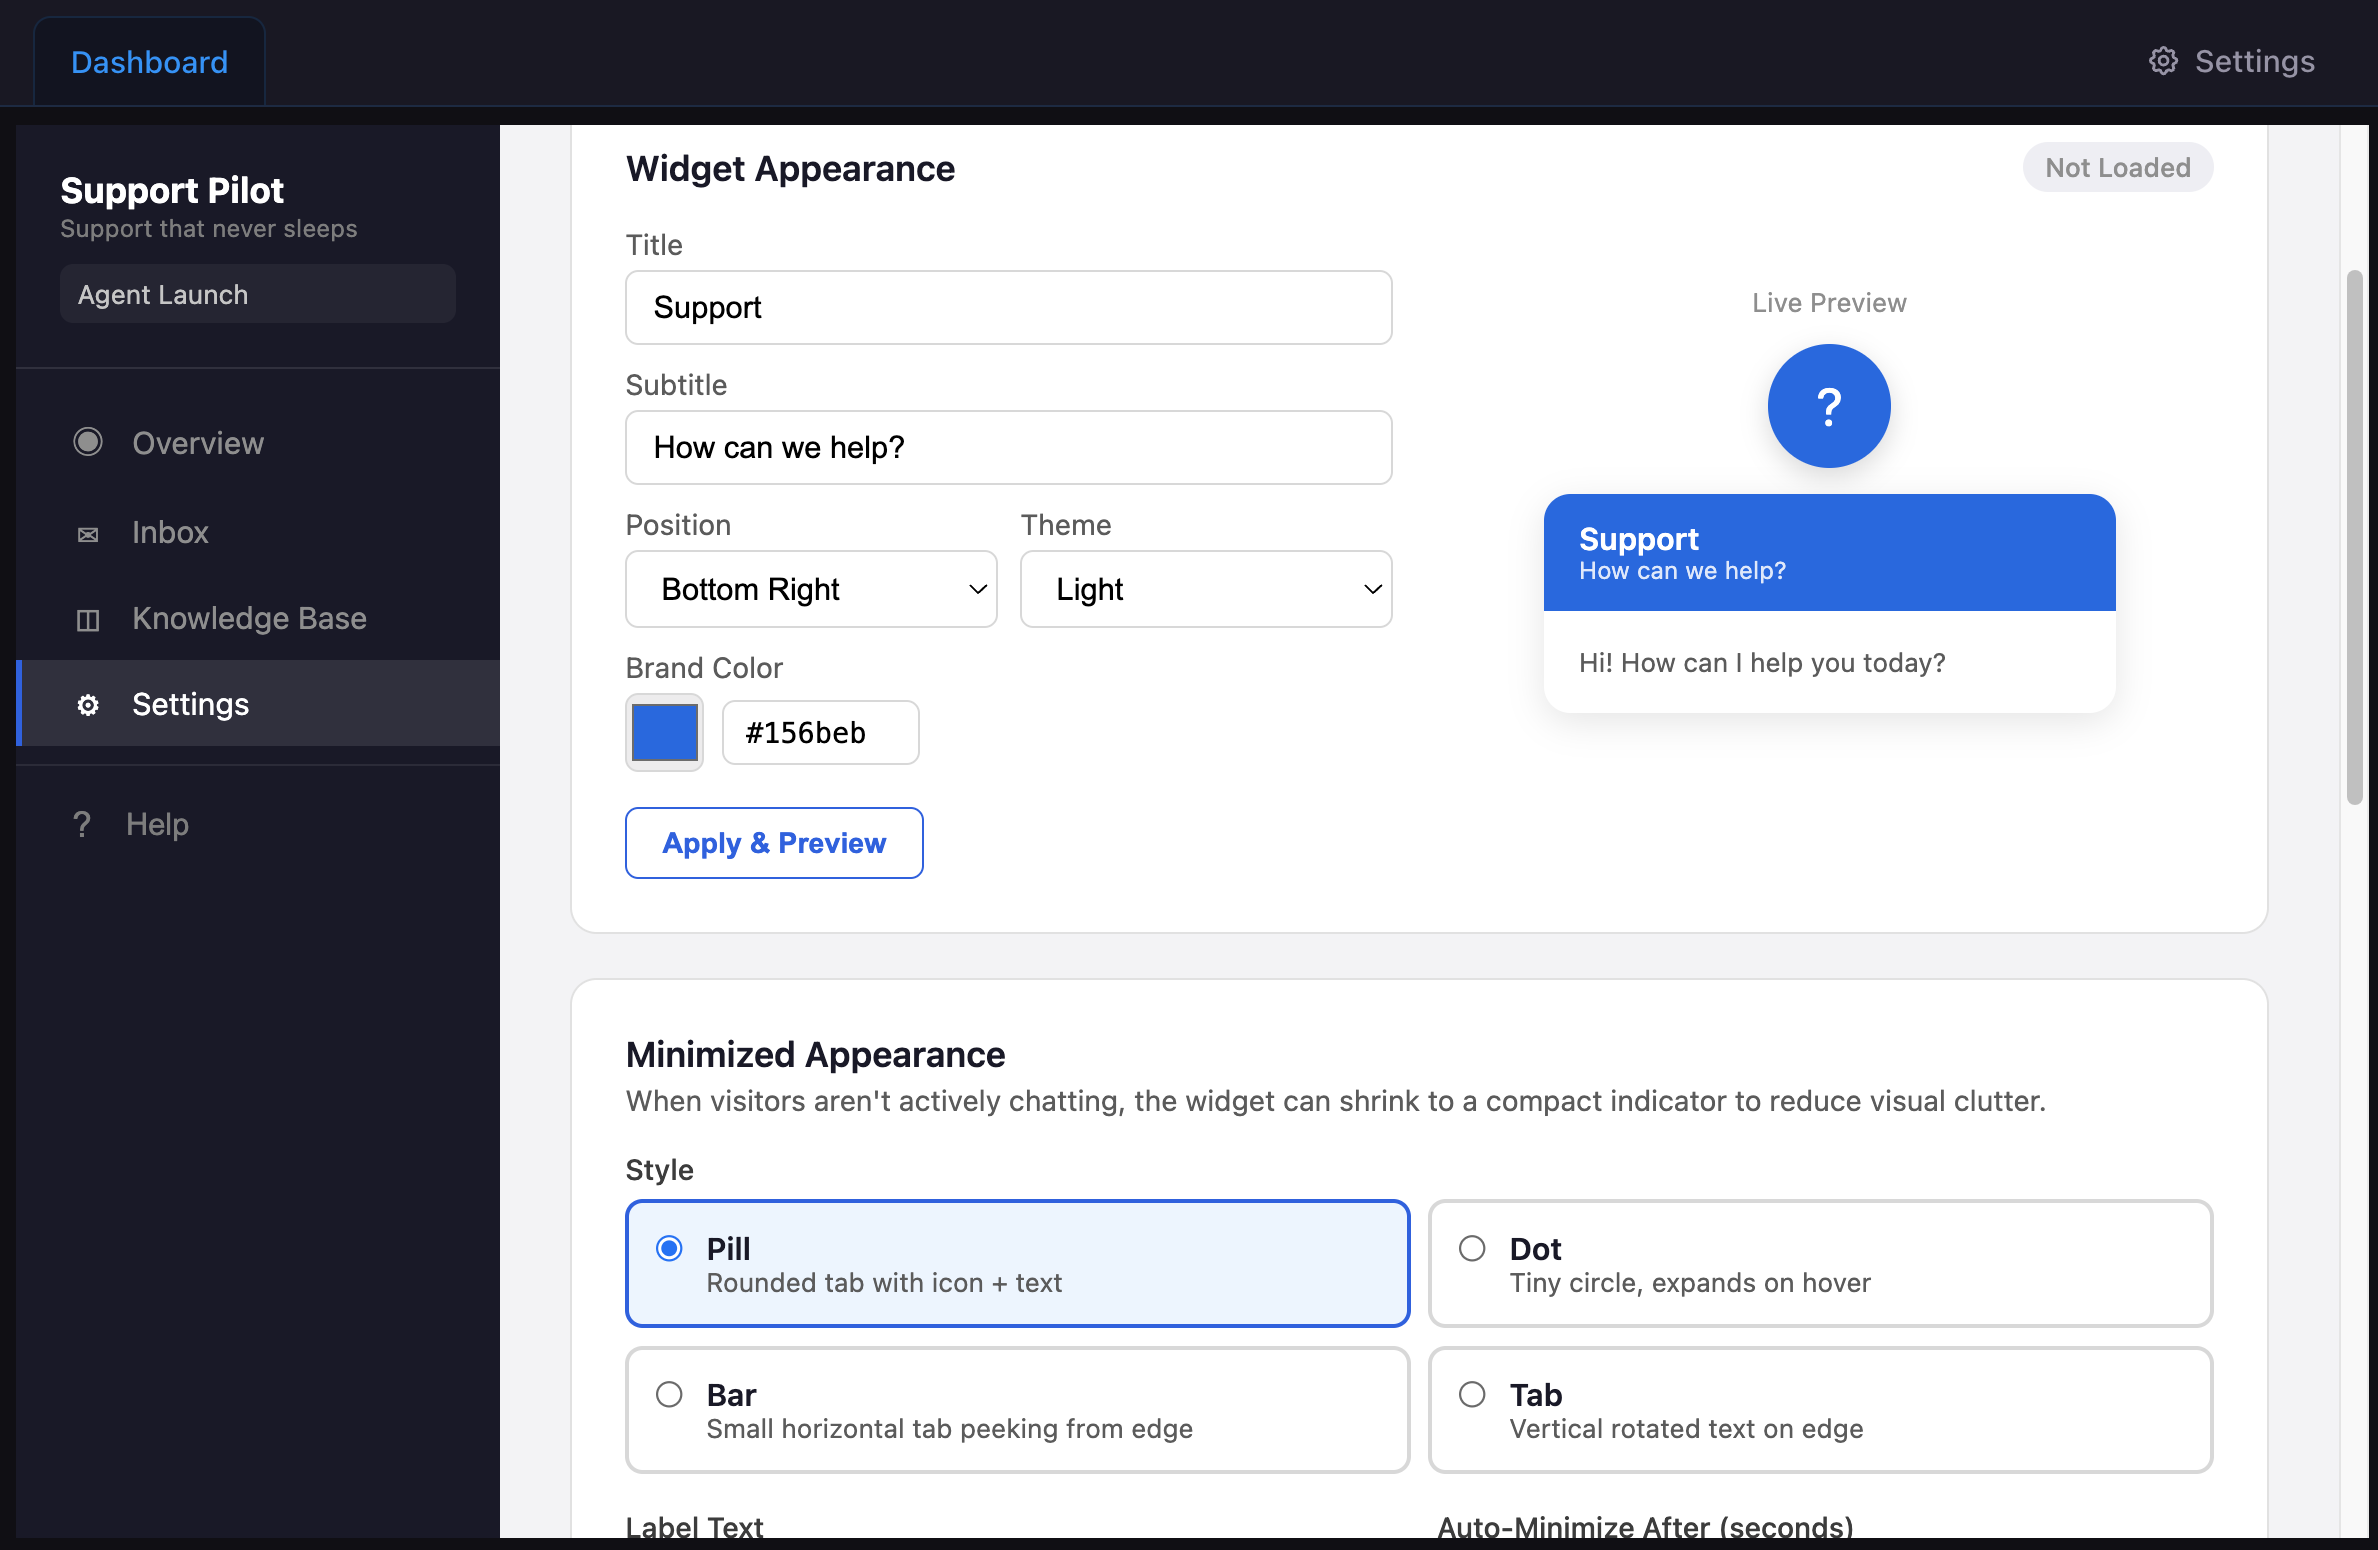Click the Title input field containing Support
This screenshot has height=1550, width=2378.
point(1008,308)
